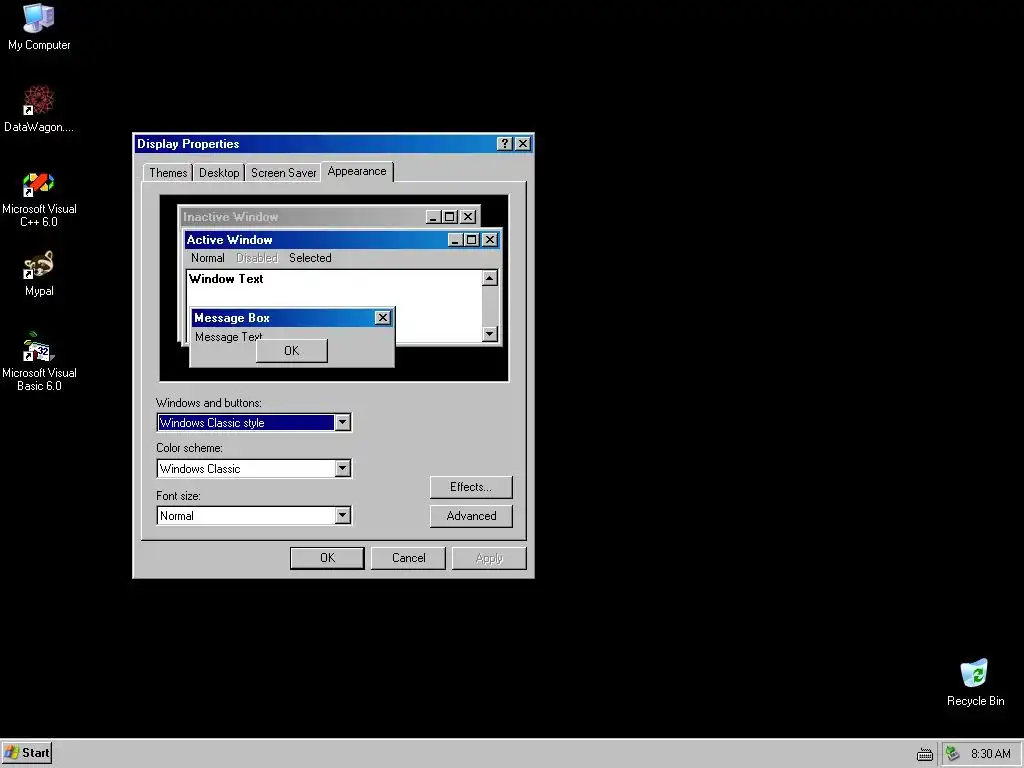Click the preview Message Box OK button
1024x768 pixels.
point(291,351)
